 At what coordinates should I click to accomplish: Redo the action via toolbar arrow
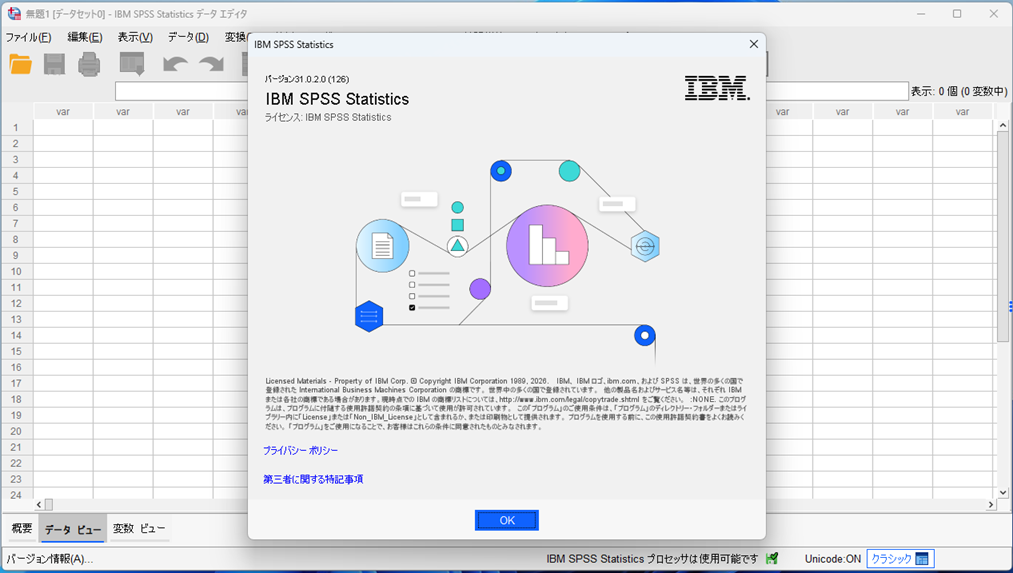click(x=211, y=64)
